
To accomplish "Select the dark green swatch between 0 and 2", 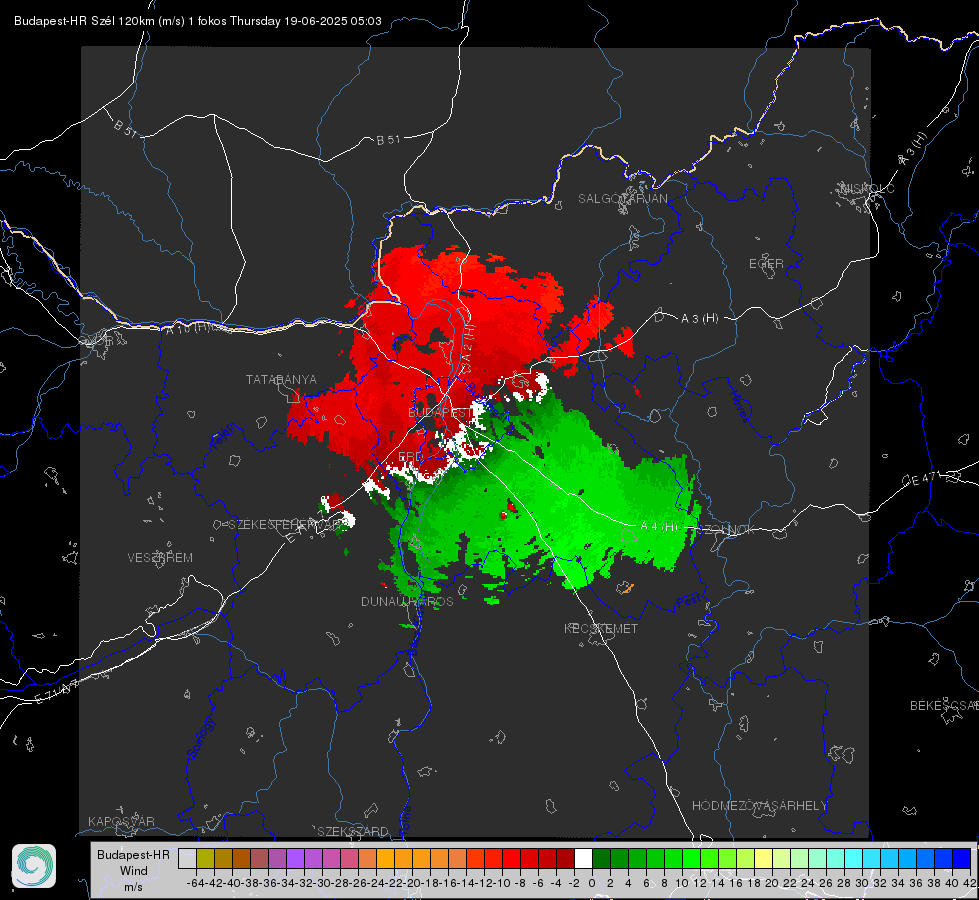I will click(601, 858).
